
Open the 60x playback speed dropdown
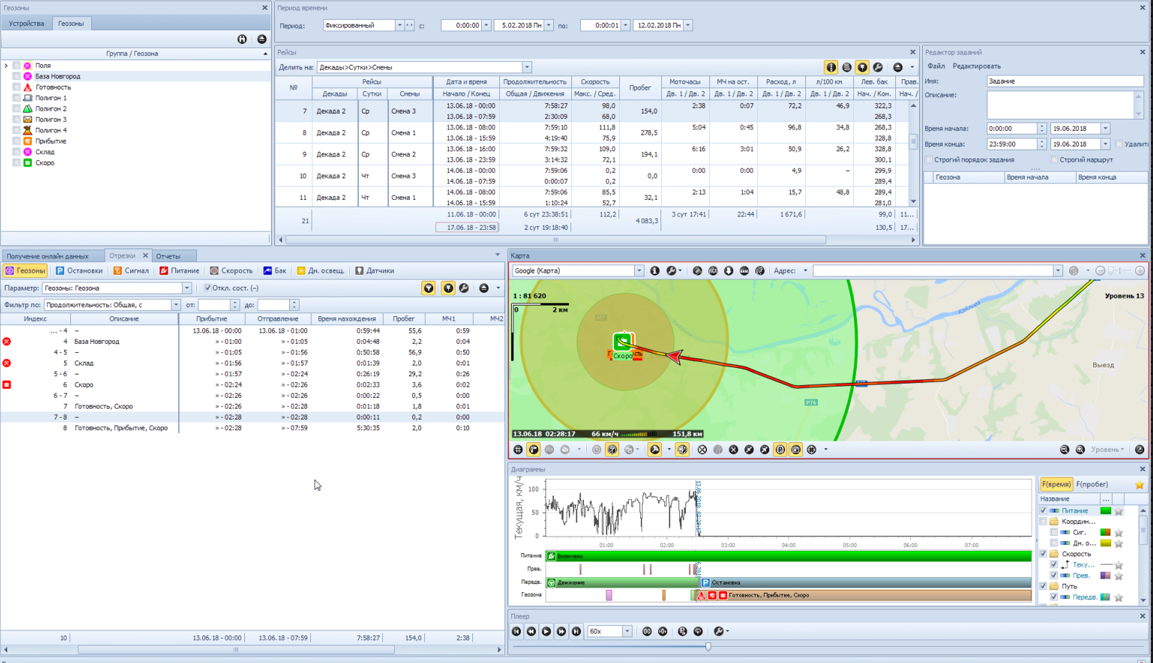pyautogui.click(x=627, y=631)
